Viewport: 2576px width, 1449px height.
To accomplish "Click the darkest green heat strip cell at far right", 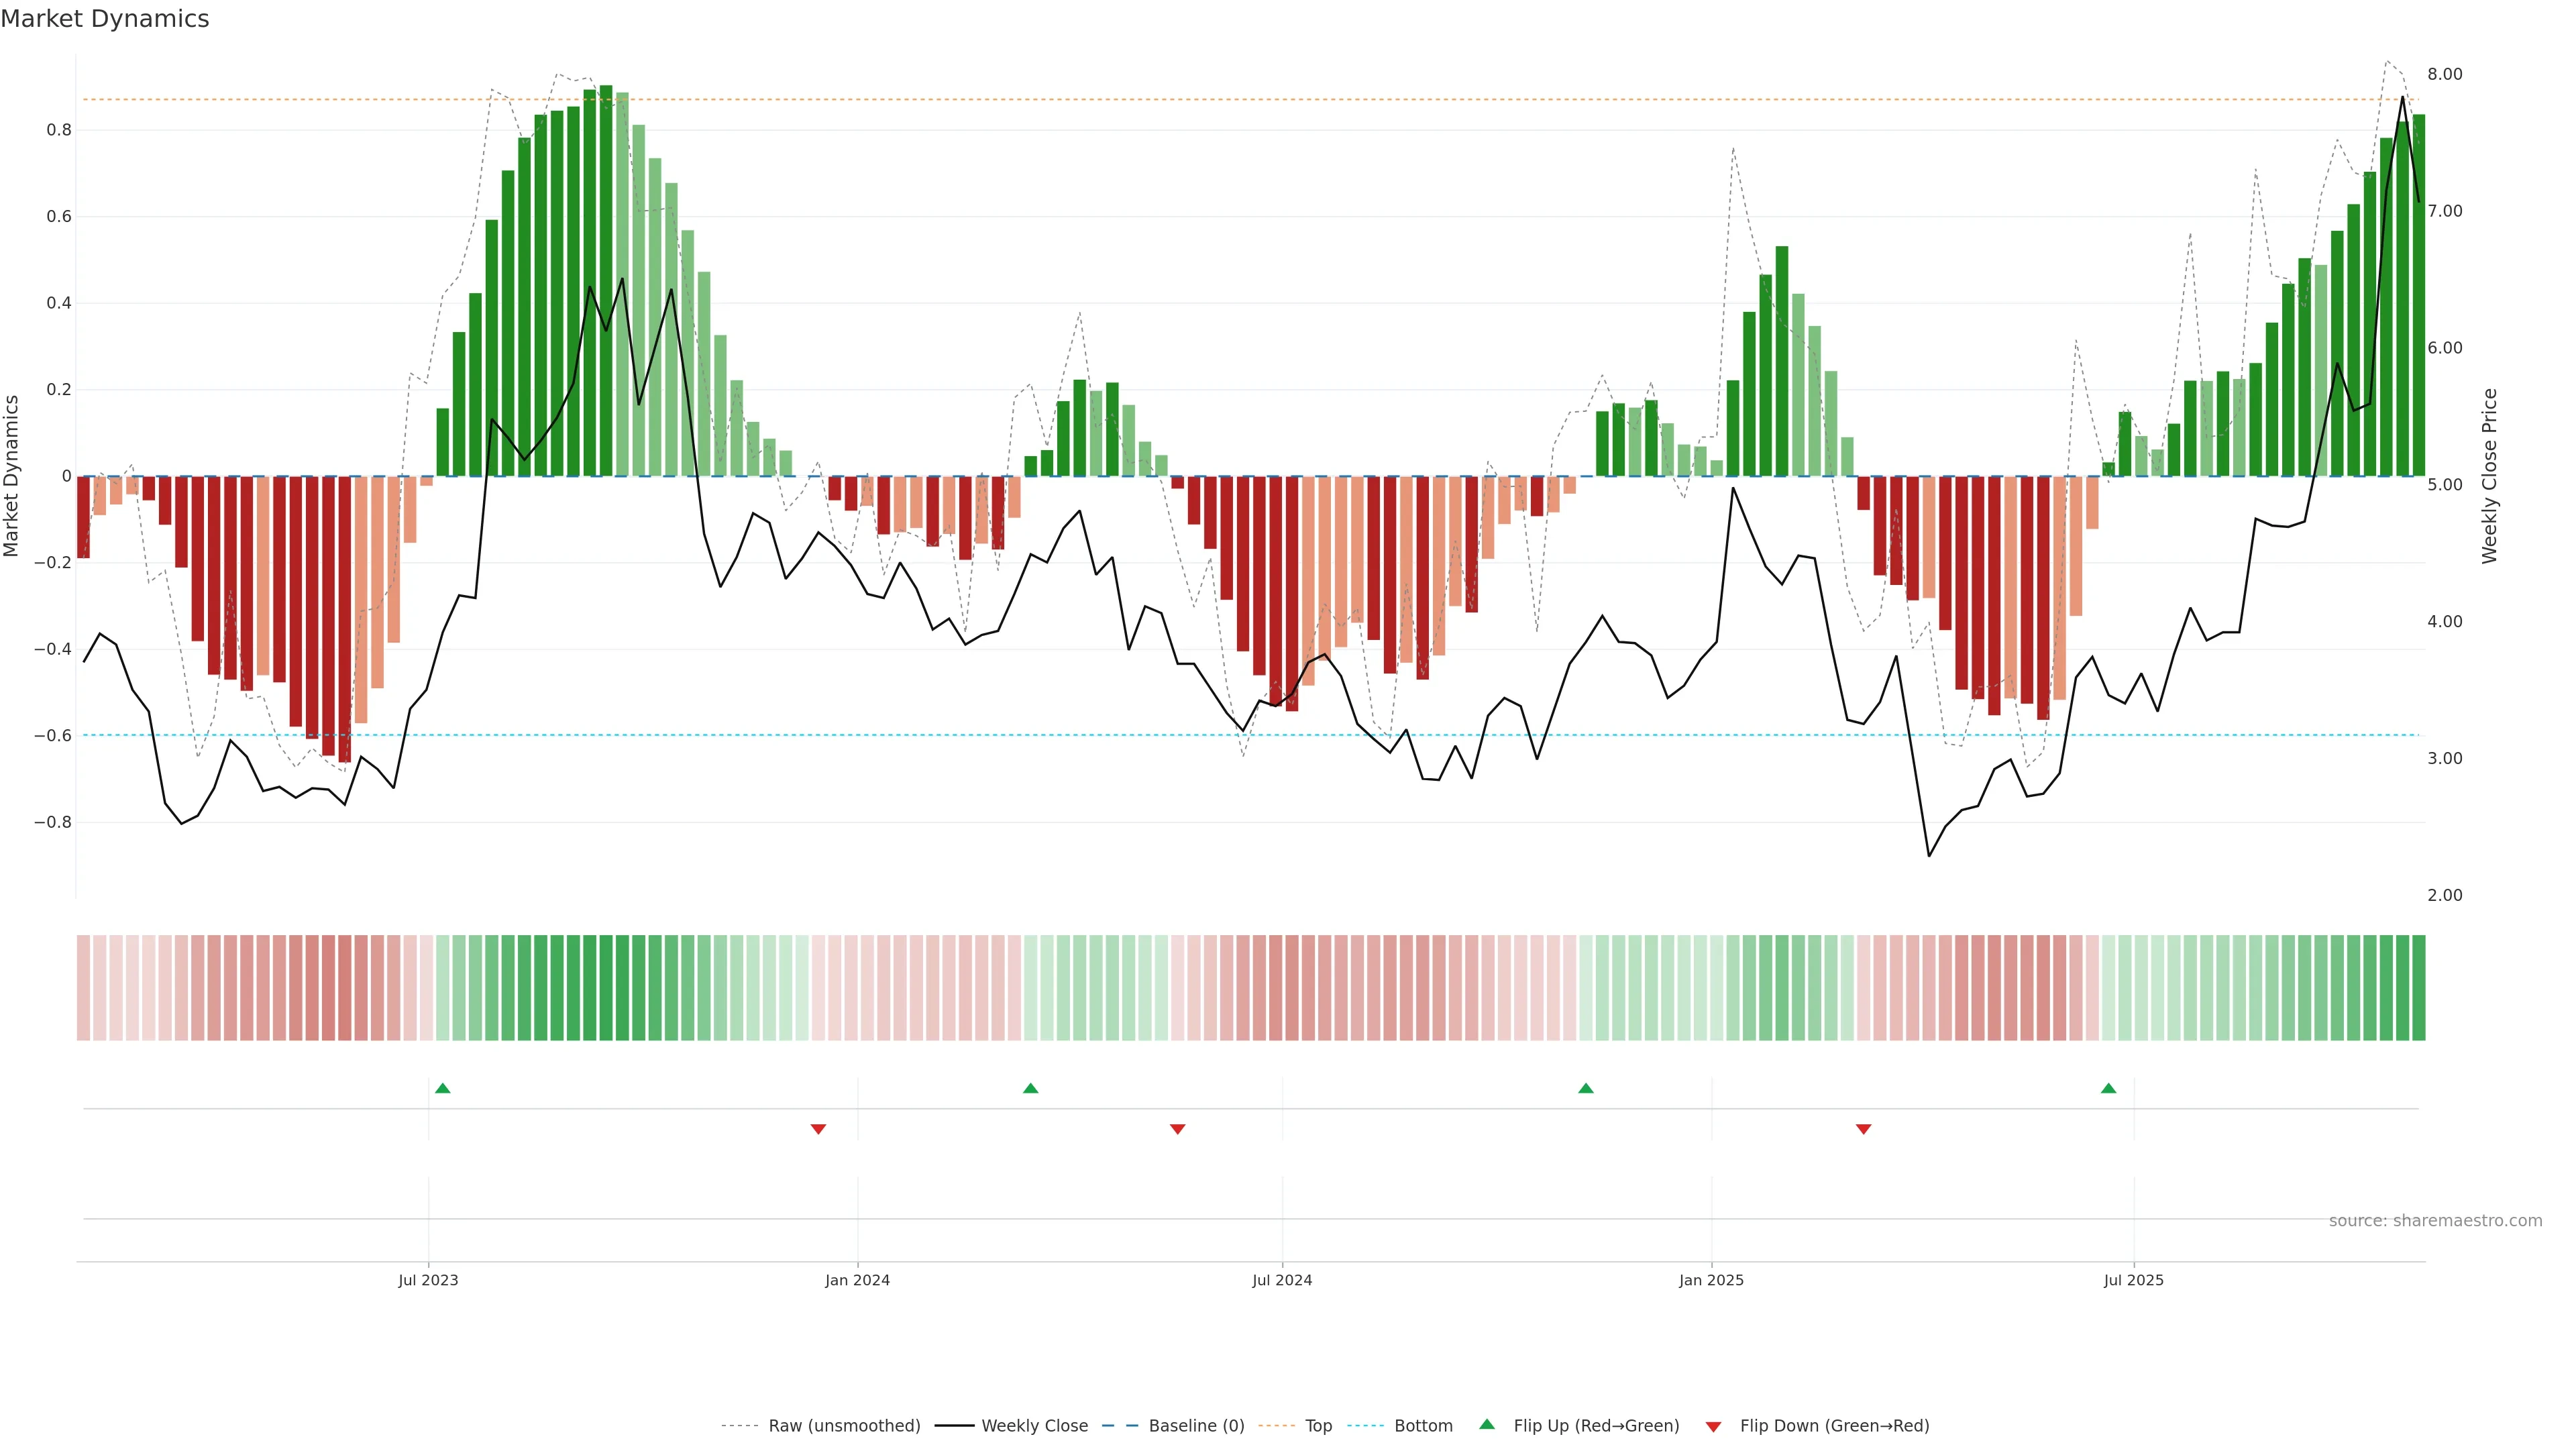I will click(2418, 988).
